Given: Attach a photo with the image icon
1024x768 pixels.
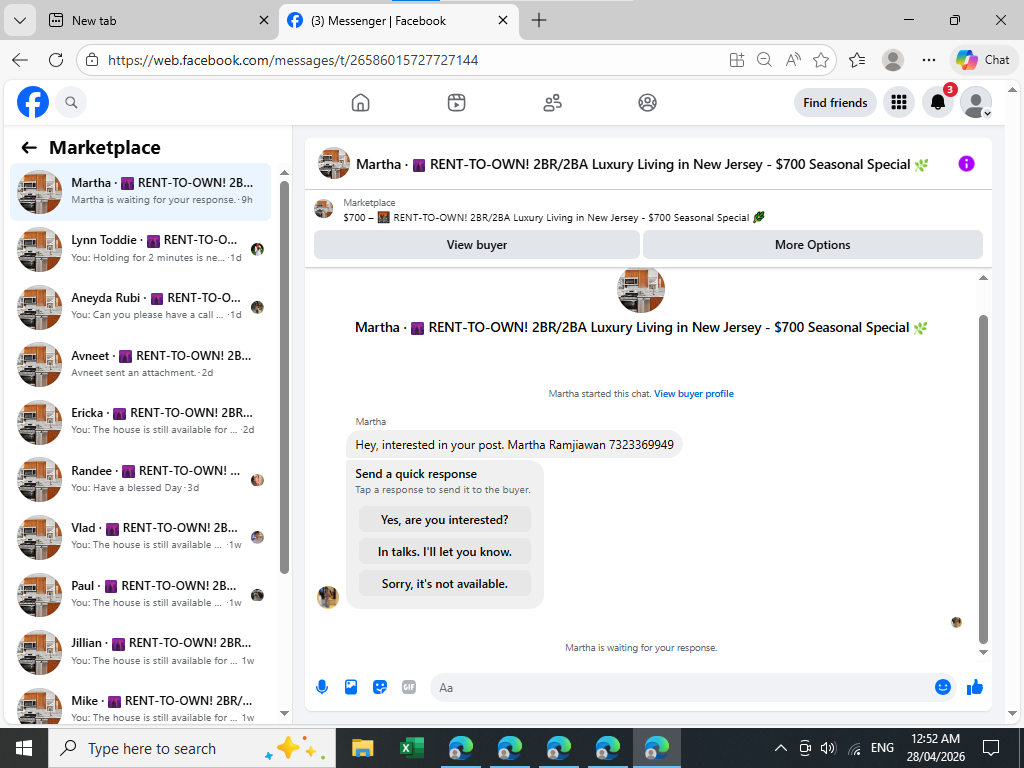Looking at the screenshot, I should click(351, 687).
